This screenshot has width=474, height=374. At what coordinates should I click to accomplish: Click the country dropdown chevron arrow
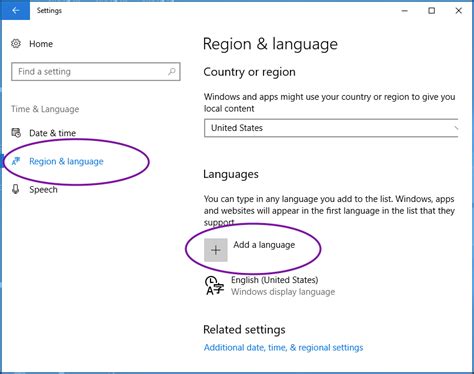[x=456, y=128]
